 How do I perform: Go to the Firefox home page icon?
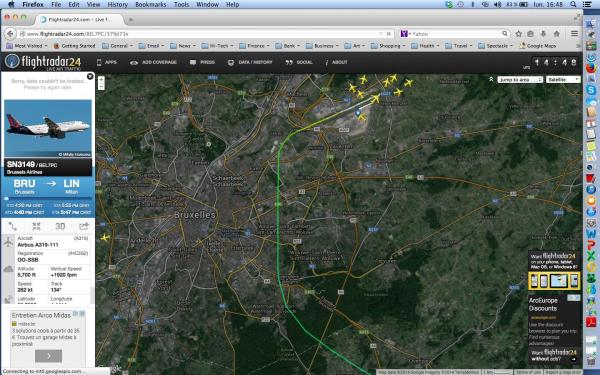coord(556,34)
